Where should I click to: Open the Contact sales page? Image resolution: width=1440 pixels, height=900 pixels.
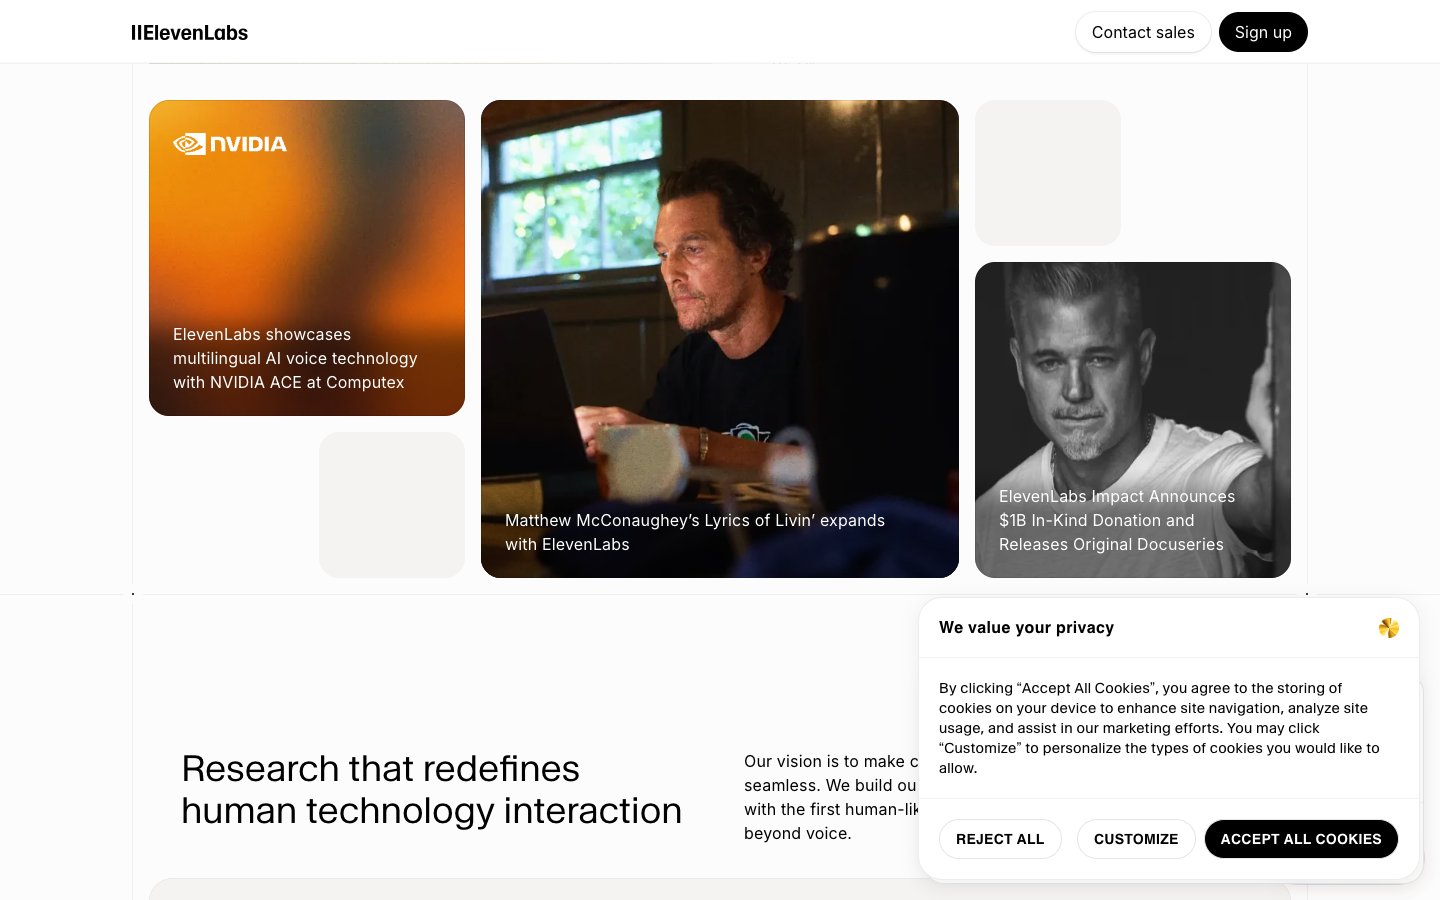tap(1142, 32)
